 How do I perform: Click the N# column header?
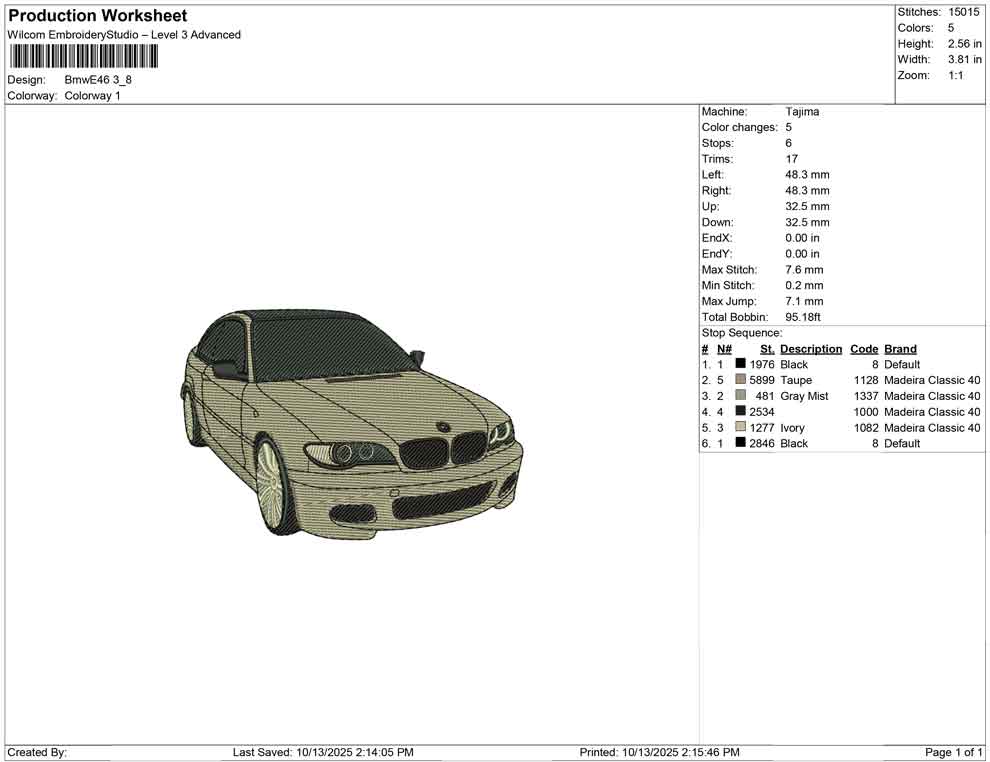(724, 349)
